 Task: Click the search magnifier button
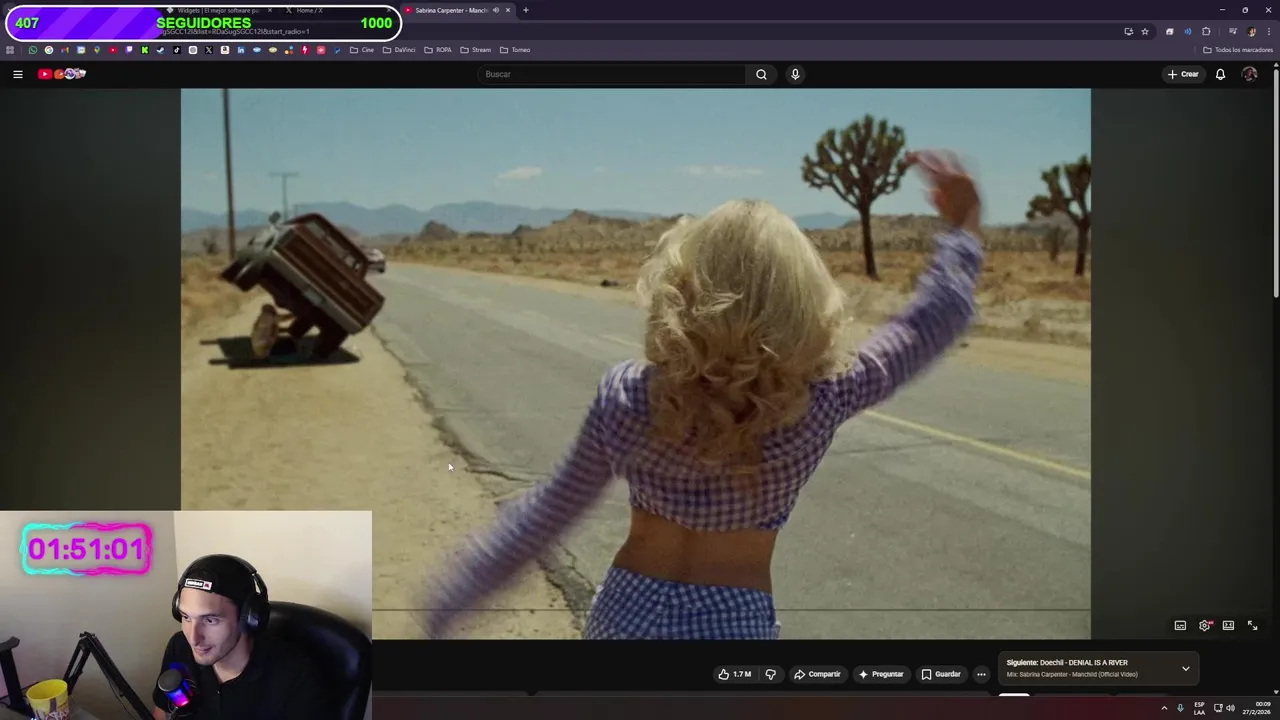point(761,74)
